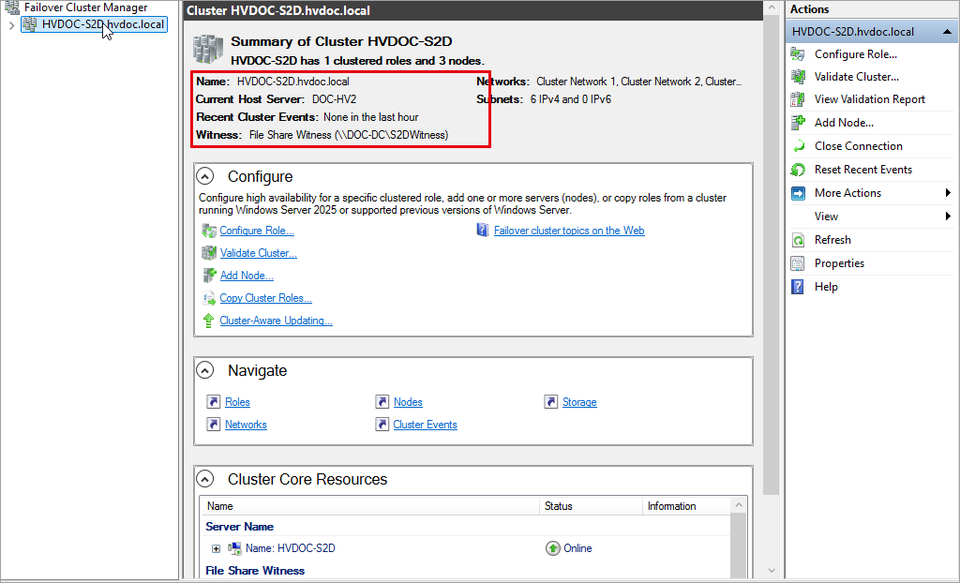Click the blue Help question mark icon
The height and width of the screenshot is (583, 960).
coord(798,287)
